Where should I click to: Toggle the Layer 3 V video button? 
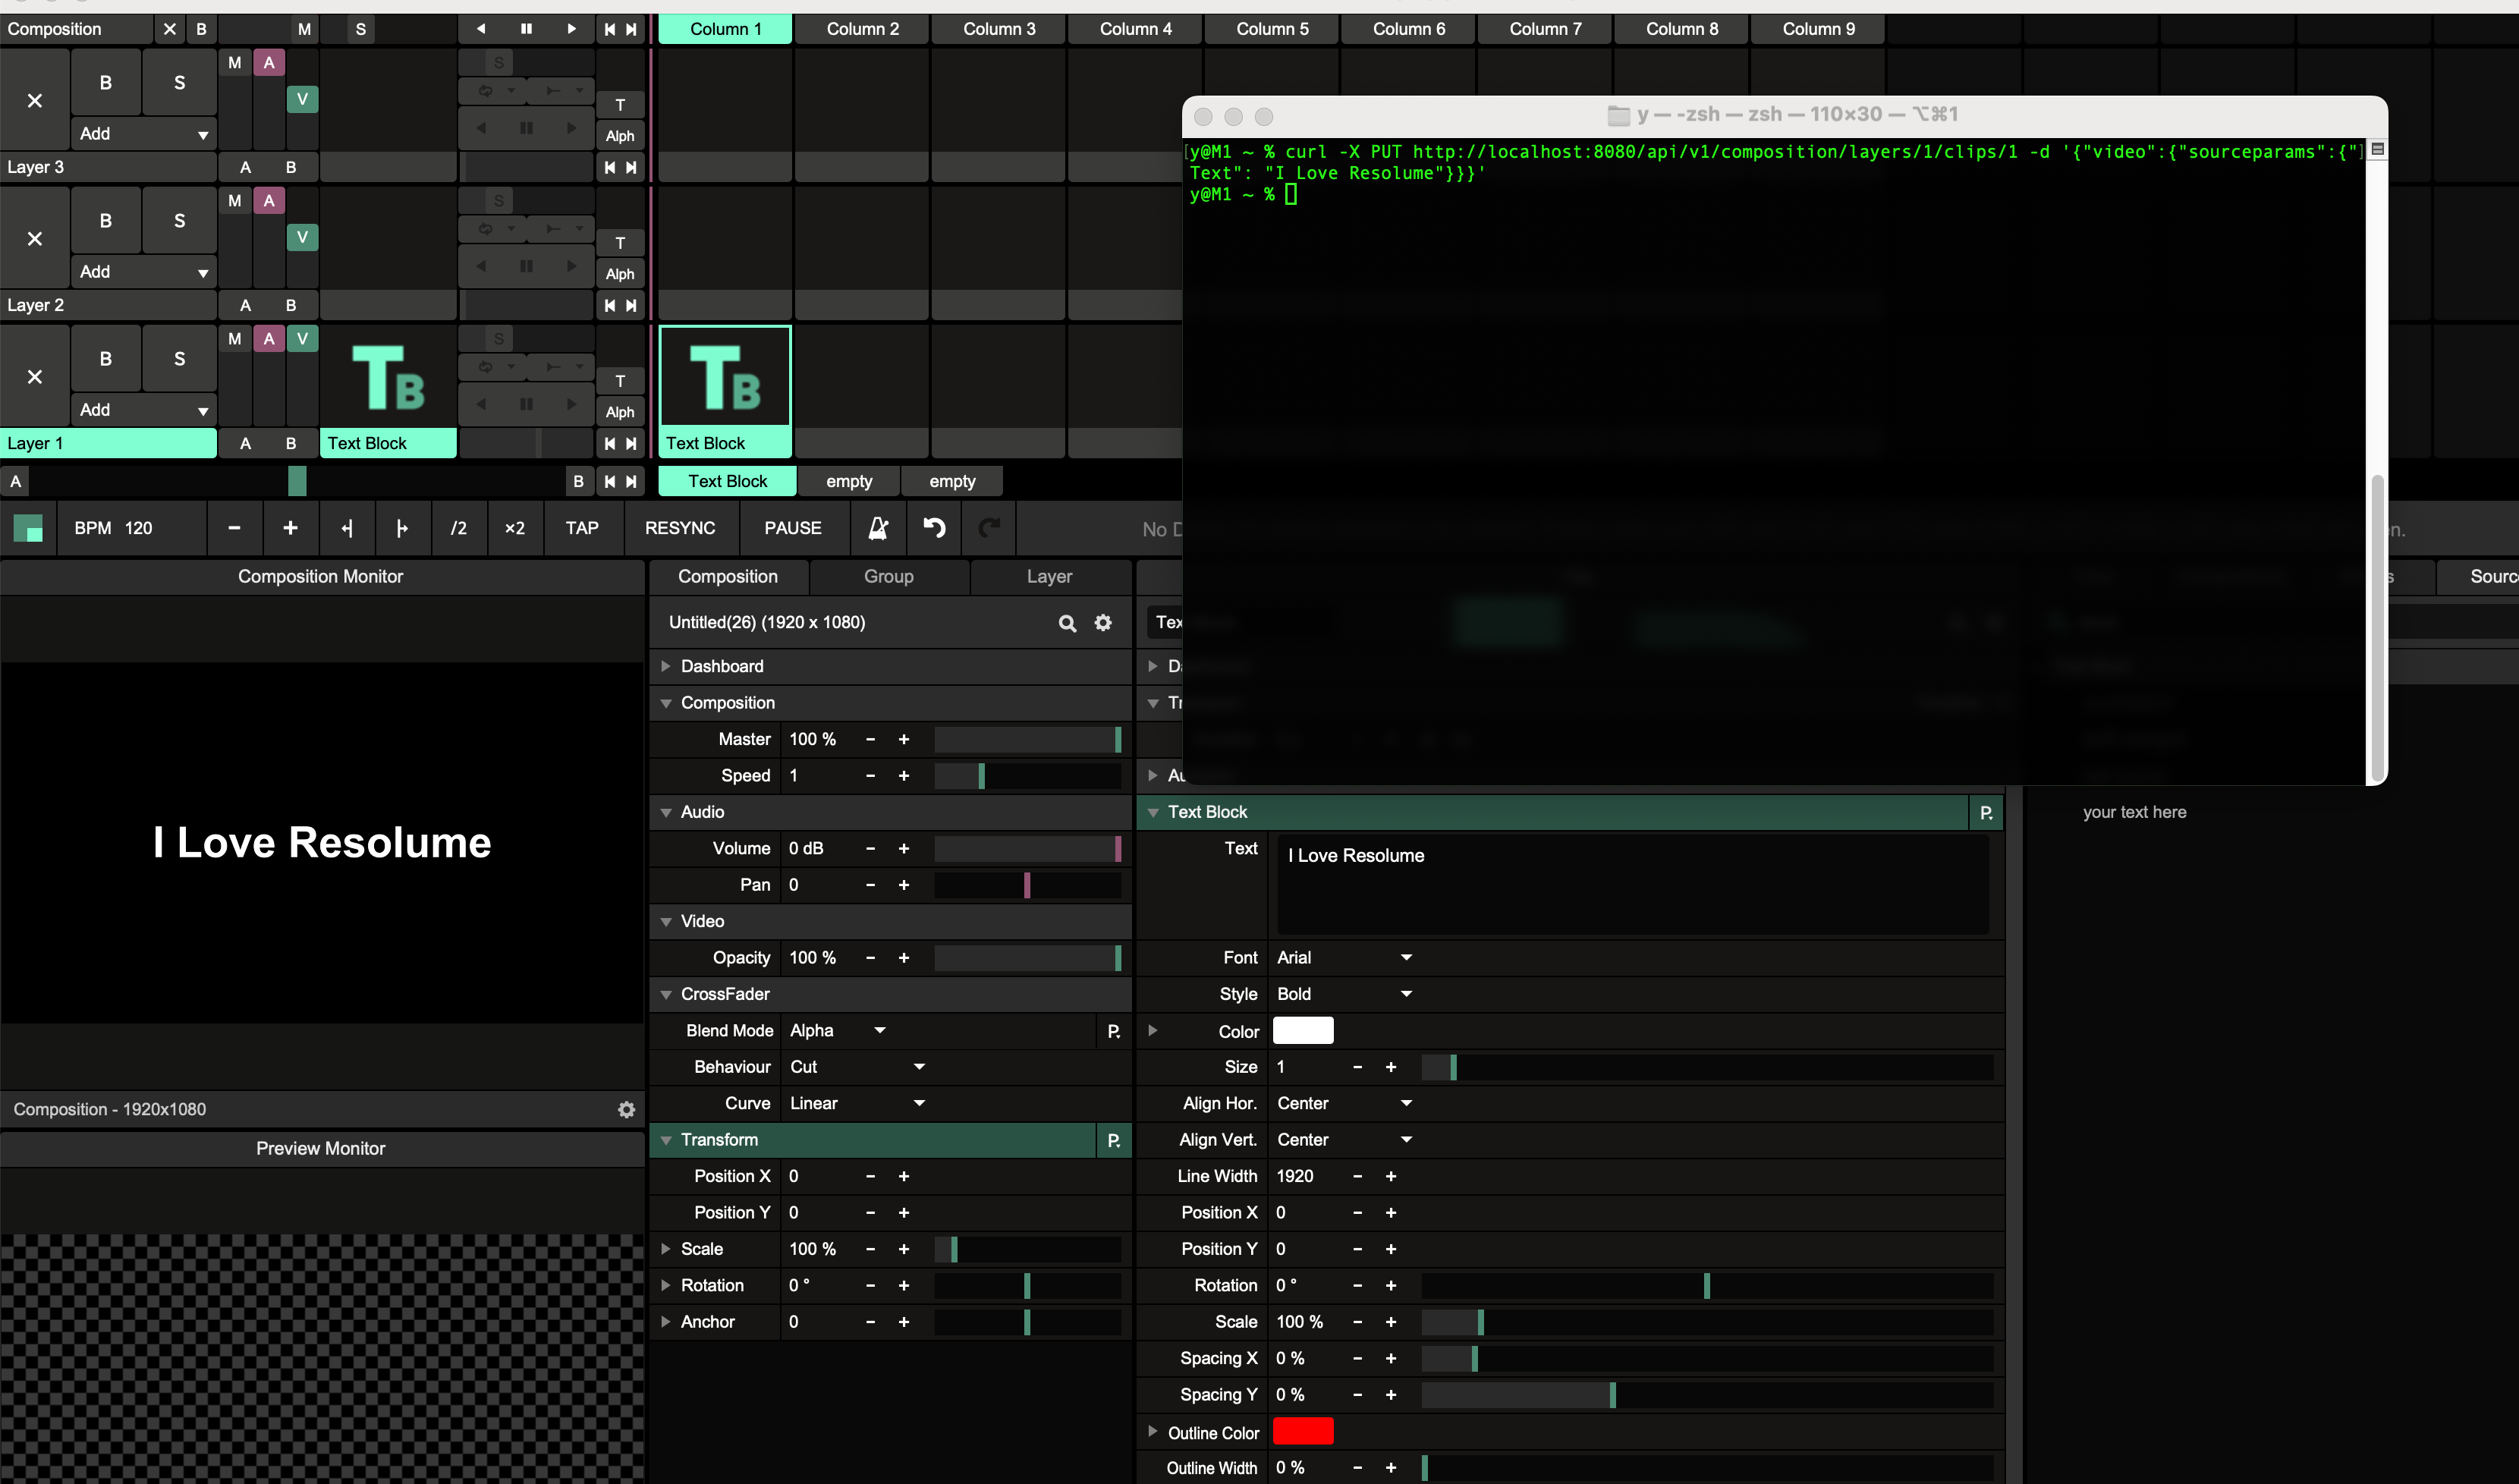click(x=302, y=99)
